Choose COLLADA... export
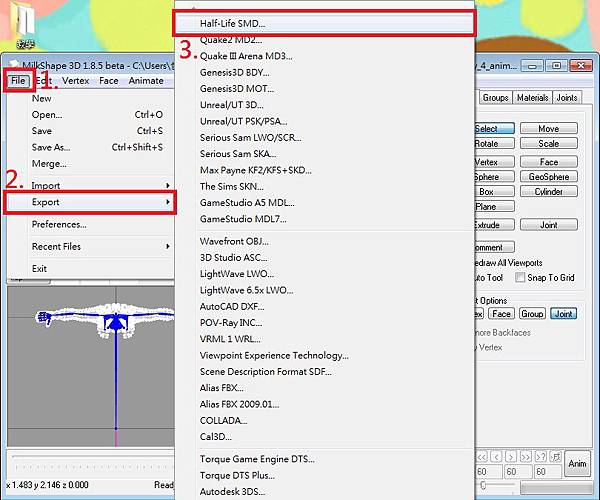600x500 pixels. tap(324, 421)
